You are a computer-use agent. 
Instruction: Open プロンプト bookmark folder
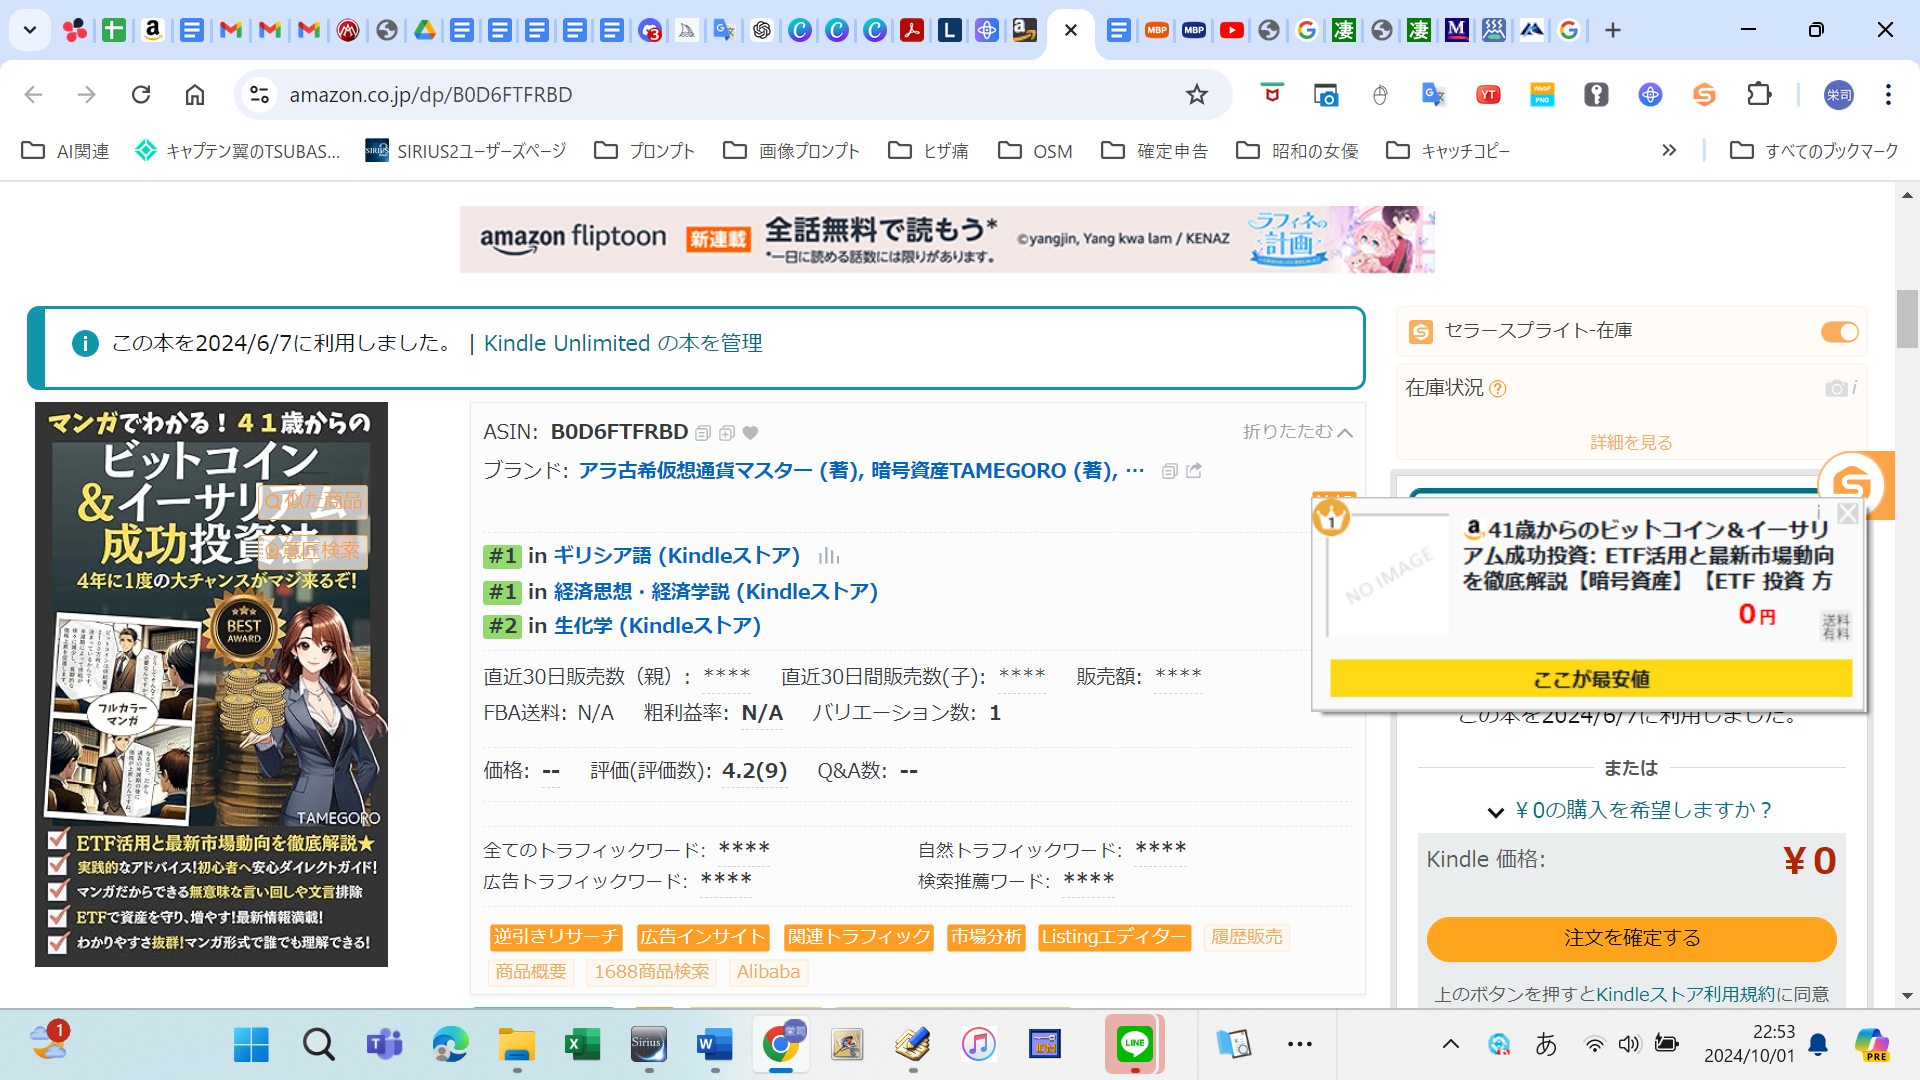(644, 151)
